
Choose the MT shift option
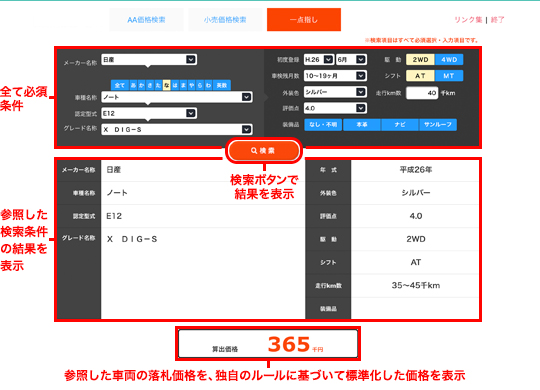click(x=449, y=76)
